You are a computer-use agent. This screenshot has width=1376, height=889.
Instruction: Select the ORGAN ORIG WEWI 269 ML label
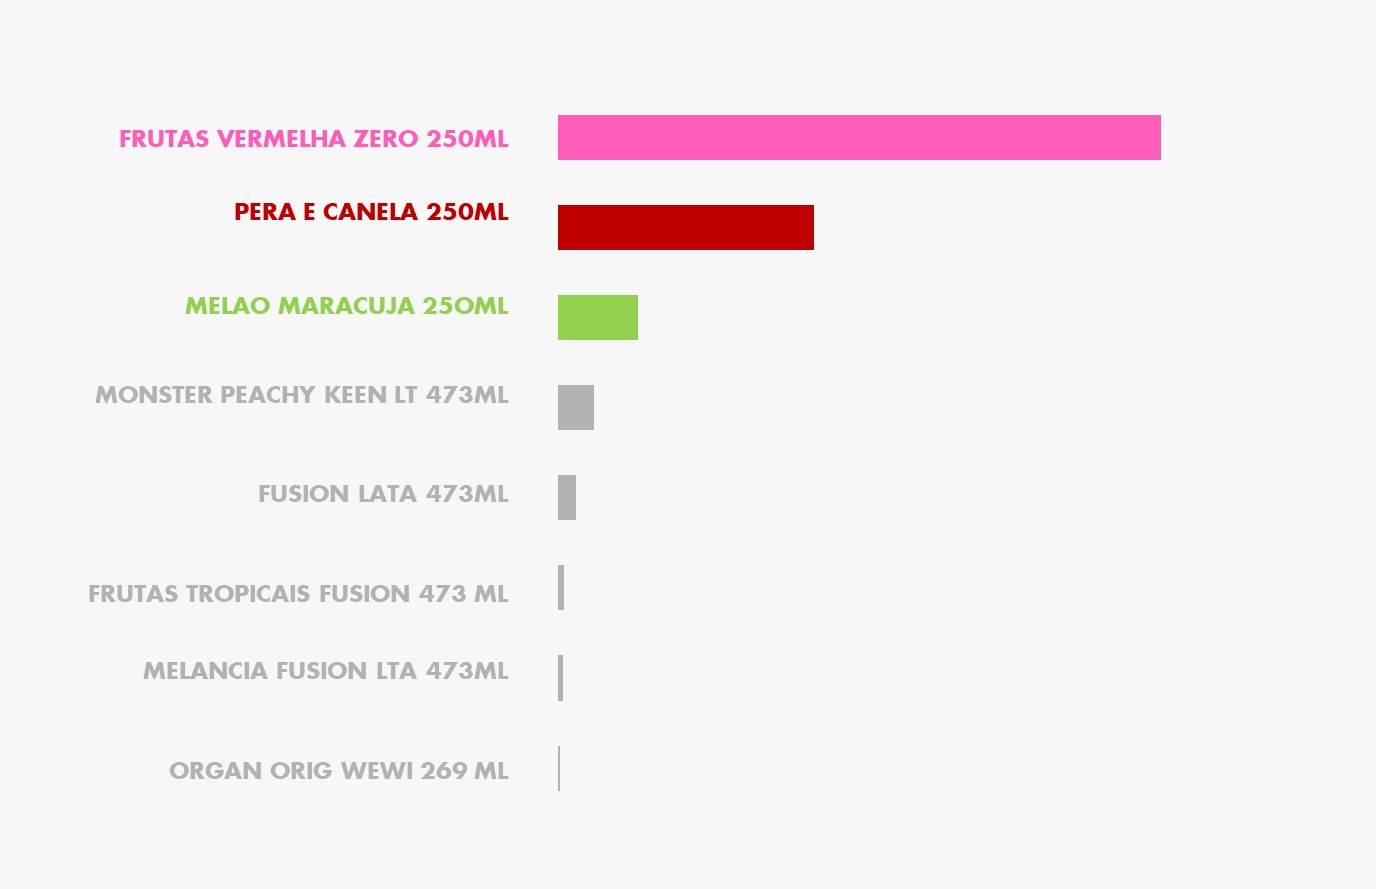338,771
